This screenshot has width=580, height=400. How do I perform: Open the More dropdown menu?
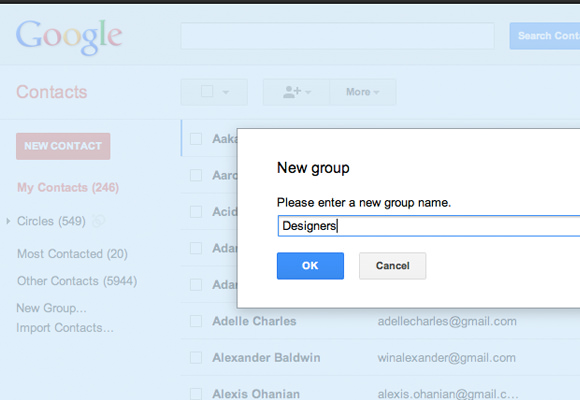(362, 92)
